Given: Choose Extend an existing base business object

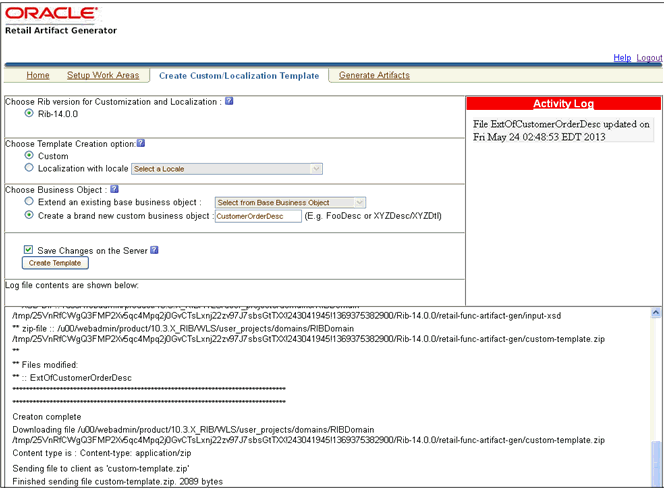Looking at the screenshot, I should (x=29, y=201).
